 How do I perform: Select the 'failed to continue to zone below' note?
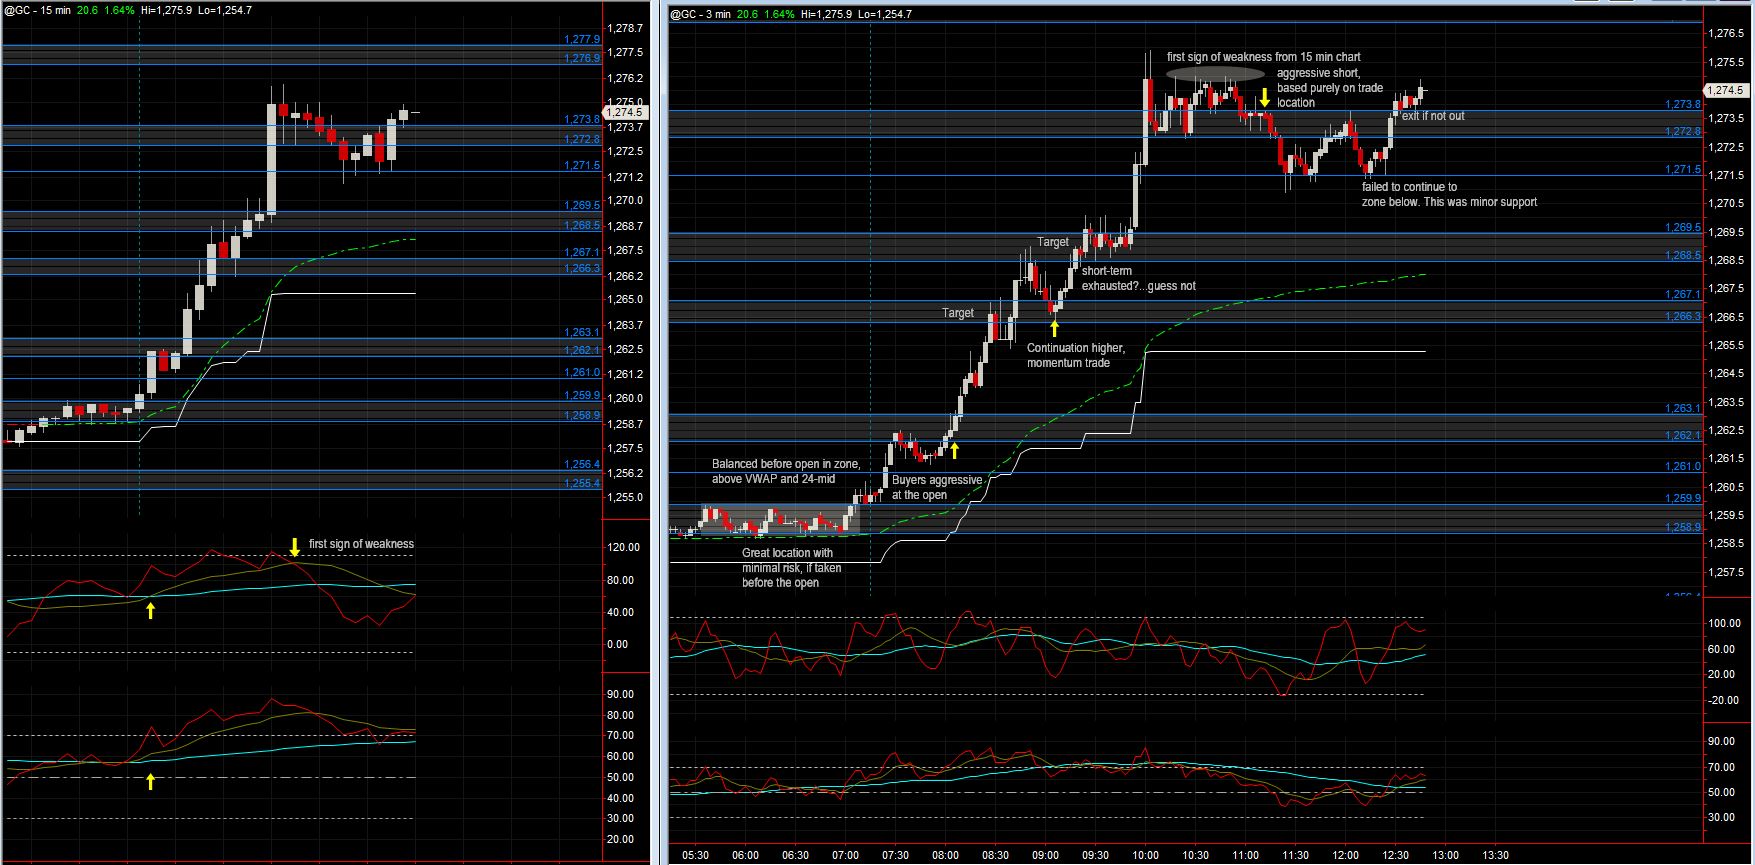coord(1449,194)
